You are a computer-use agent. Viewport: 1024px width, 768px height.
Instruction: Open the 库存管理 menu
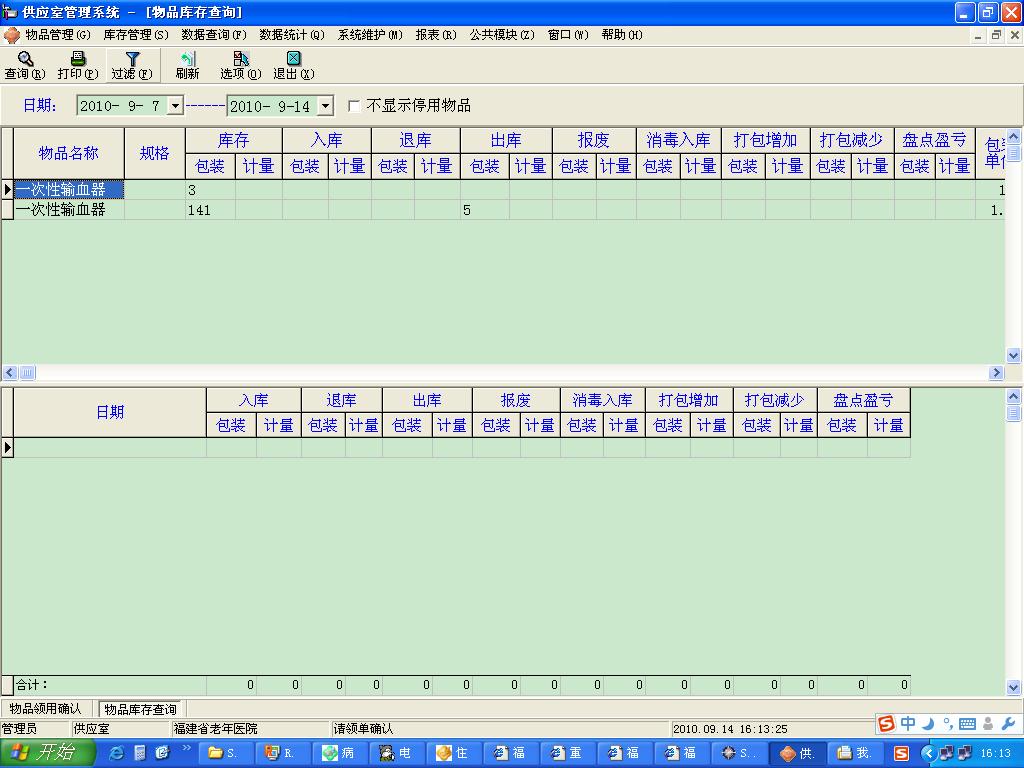point(135,35)
